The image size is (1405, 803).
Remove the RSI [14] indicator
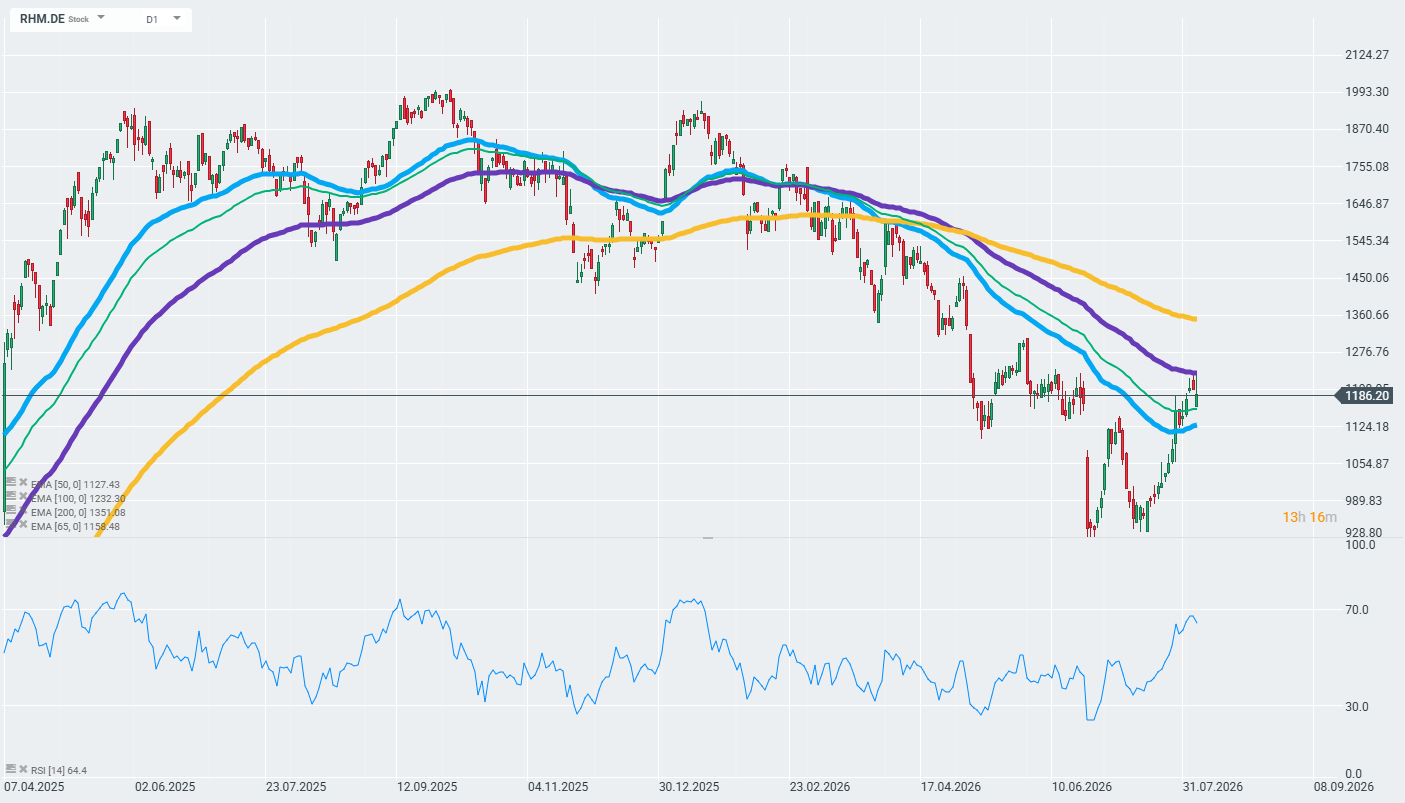coord(23,769)
